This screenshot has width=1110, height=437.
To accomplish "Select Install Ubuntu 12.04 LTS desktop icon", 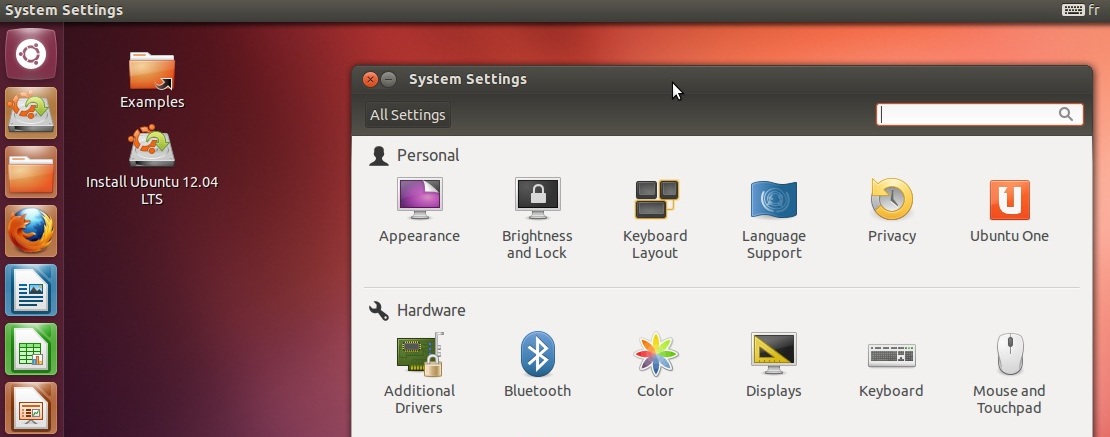I will 151,166.
